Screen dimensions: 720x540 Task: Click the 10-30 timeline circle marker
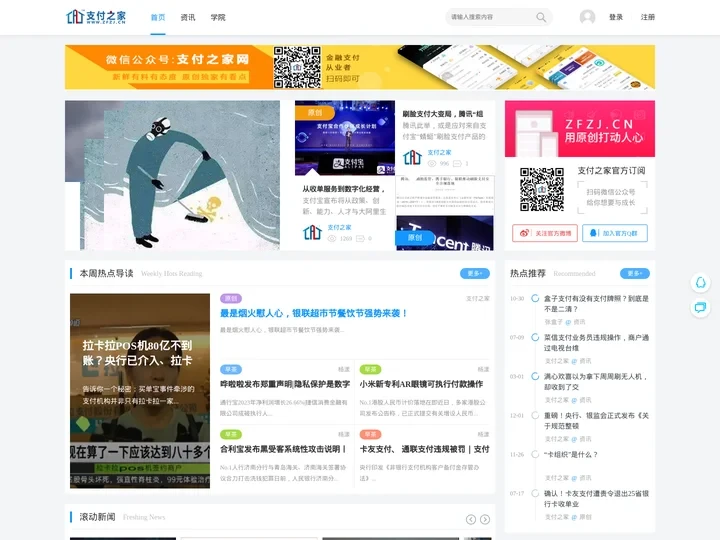535,298
